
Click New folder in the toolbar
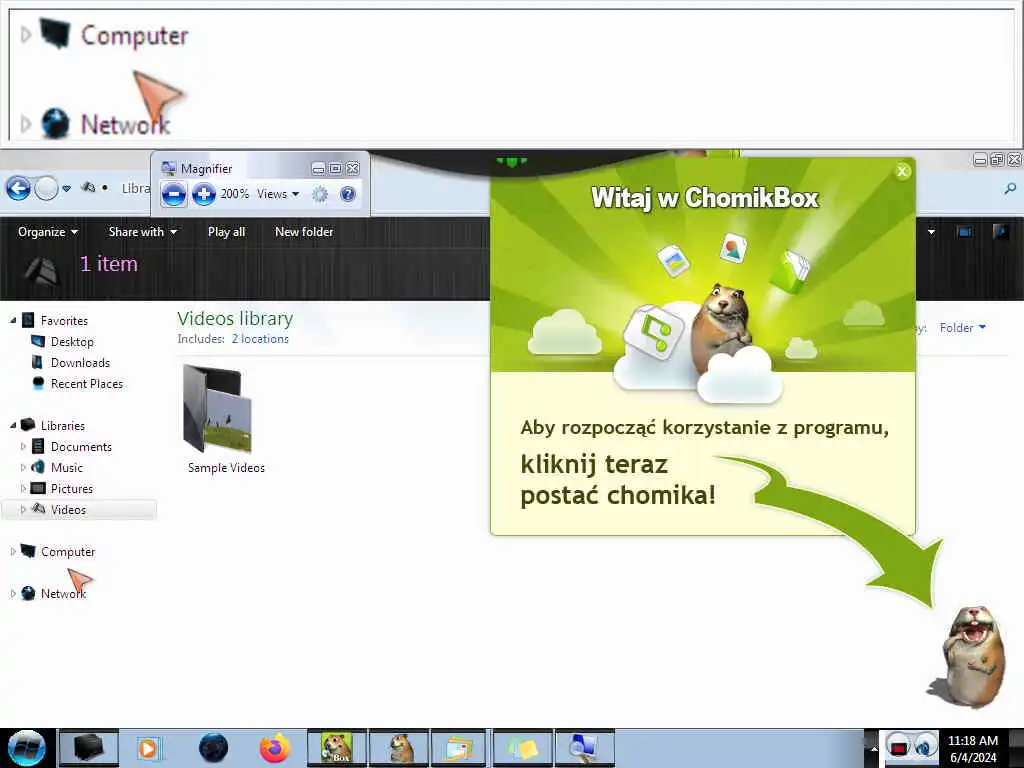304,232
